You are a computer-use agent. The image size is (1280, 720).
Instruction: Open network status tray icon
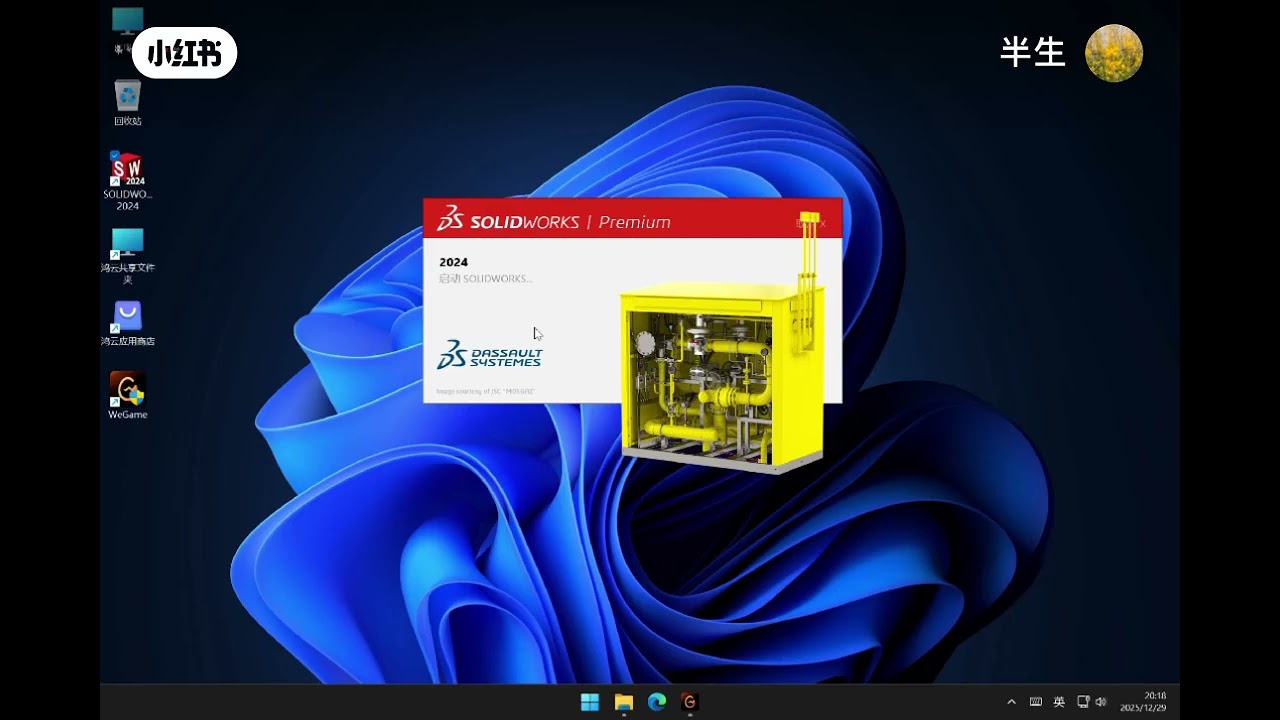(1083, 702)
